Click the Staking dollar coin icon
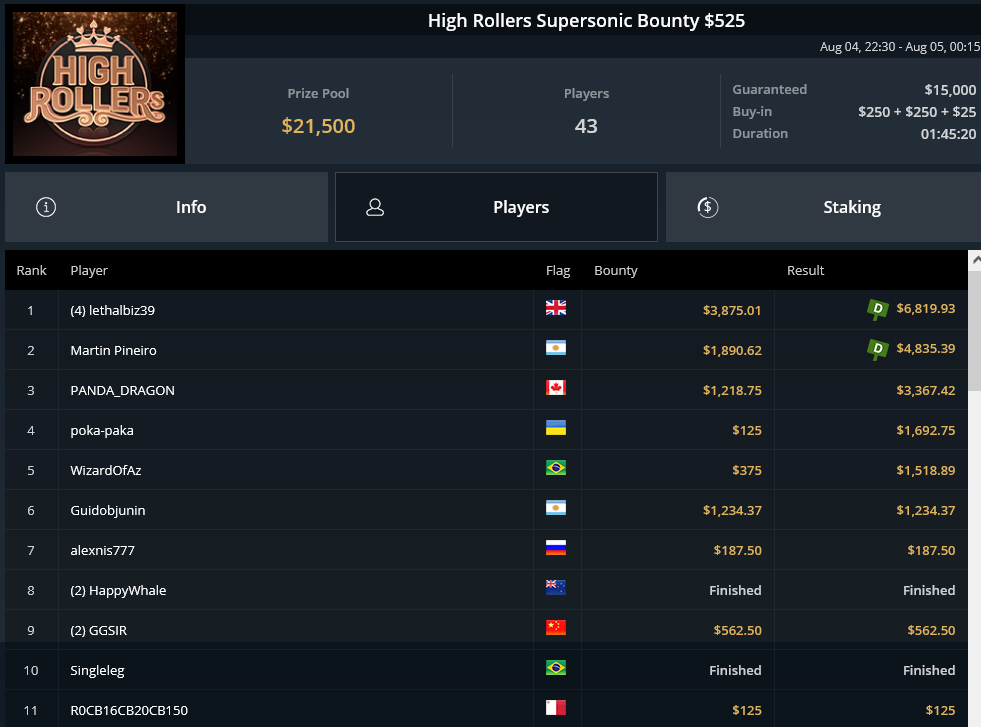 point(708,207)
